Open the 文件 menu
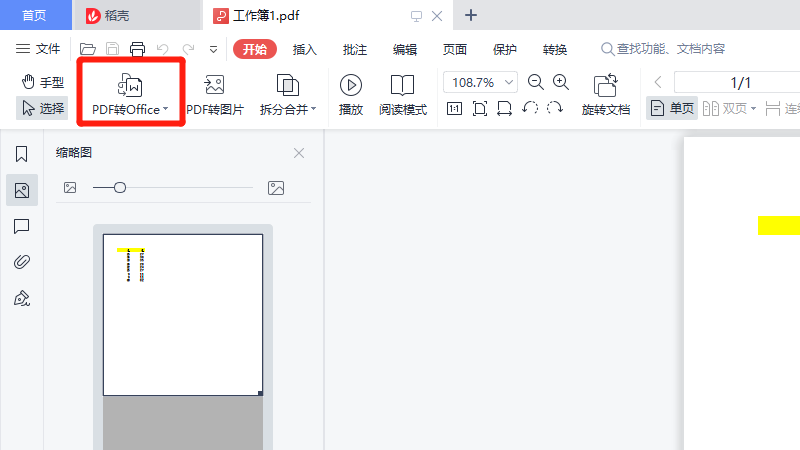 (38, 49)
